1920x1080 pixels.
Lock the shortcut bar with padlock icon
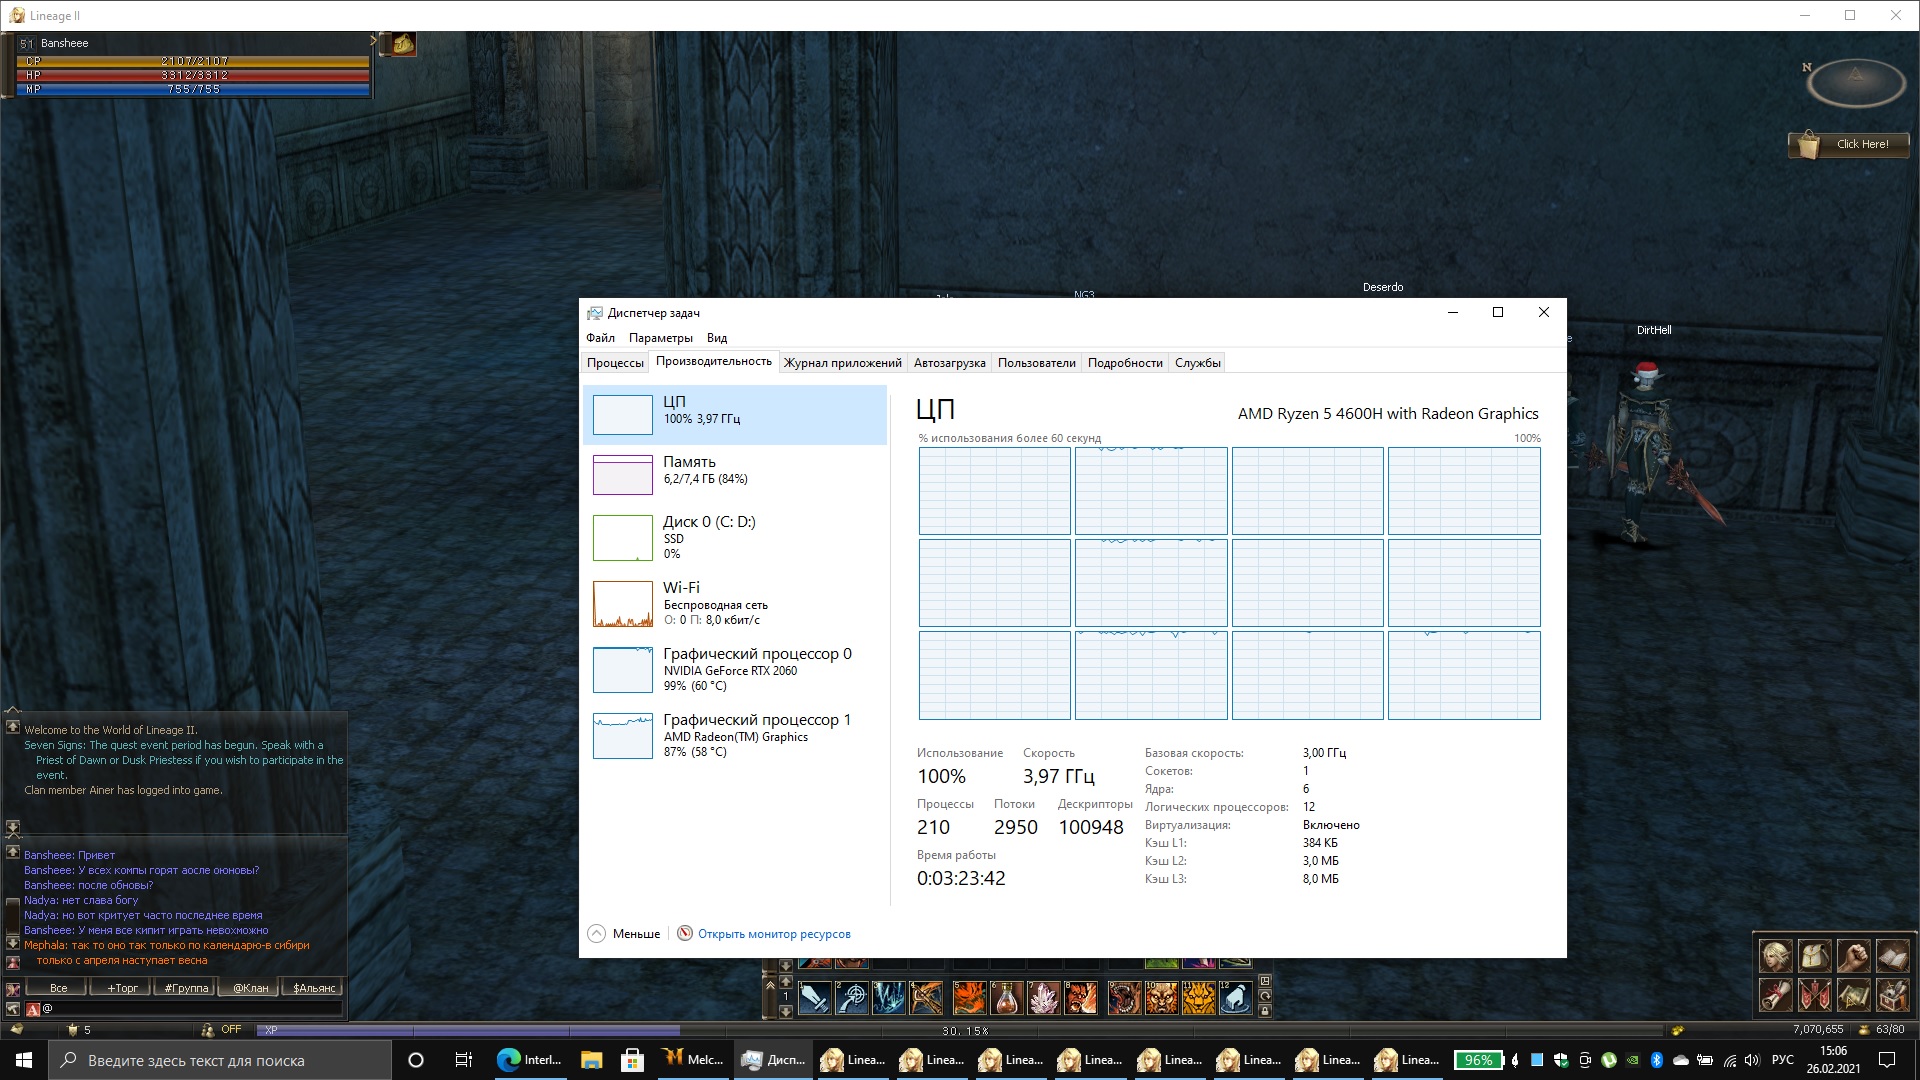coord(1265,1011)
